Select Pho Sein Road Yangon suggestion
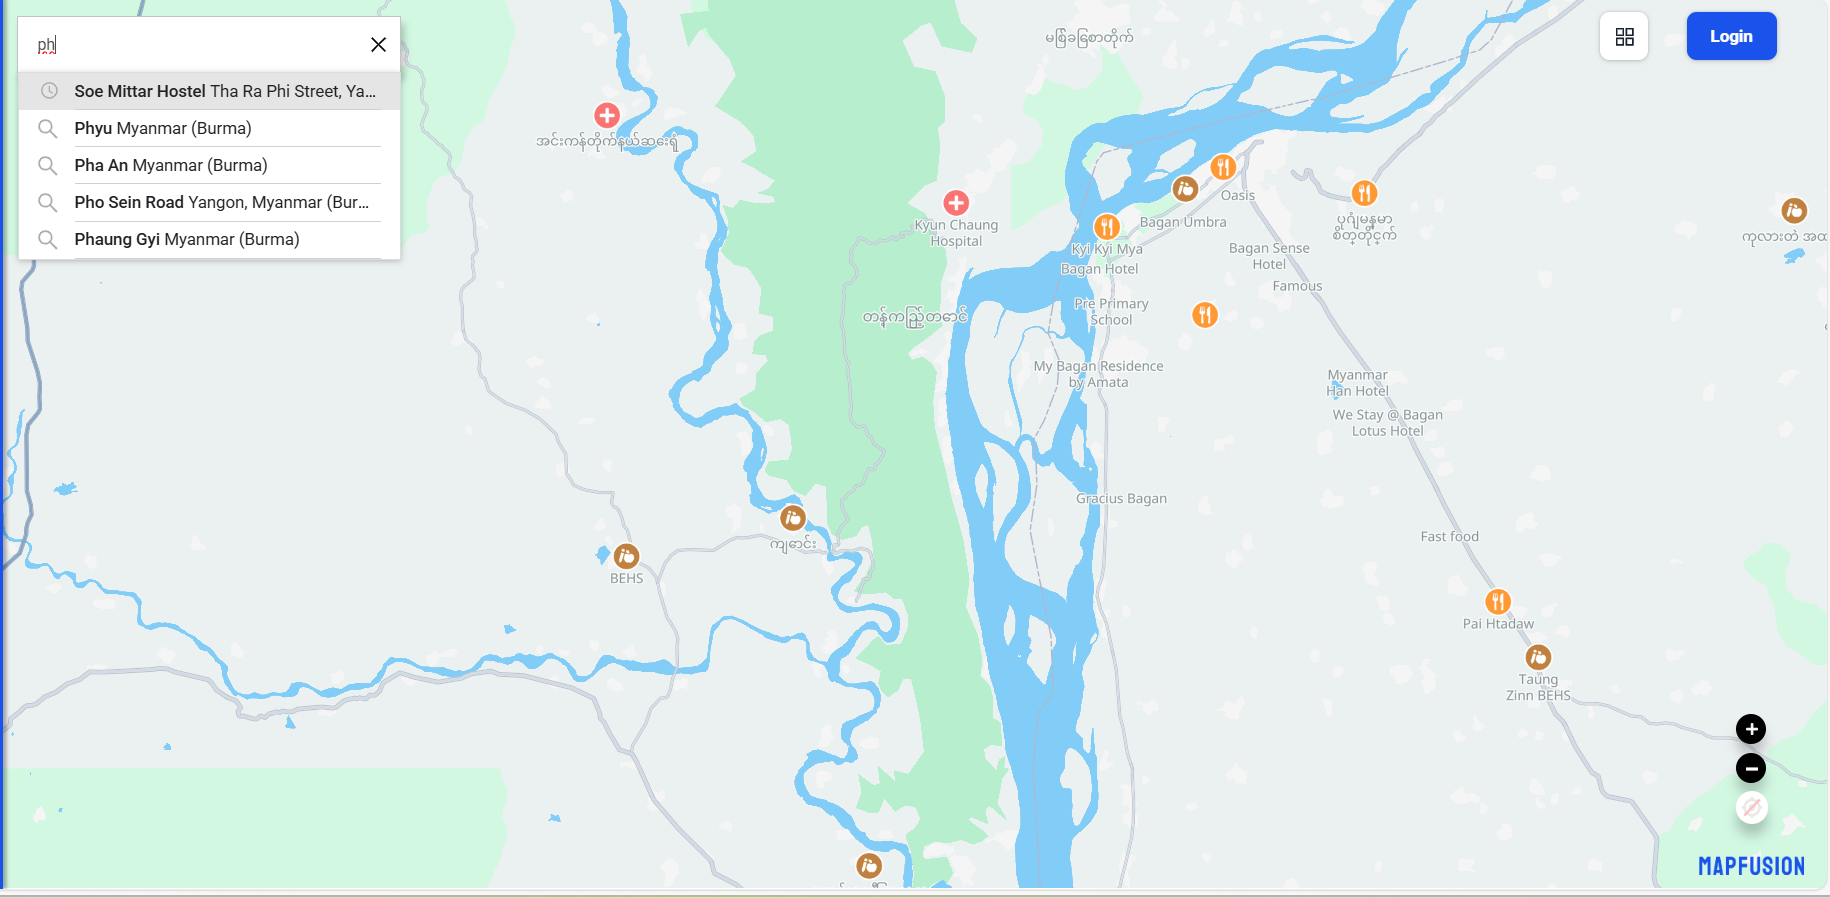This screenshot has height=898, width=1830. coord(209,202)
